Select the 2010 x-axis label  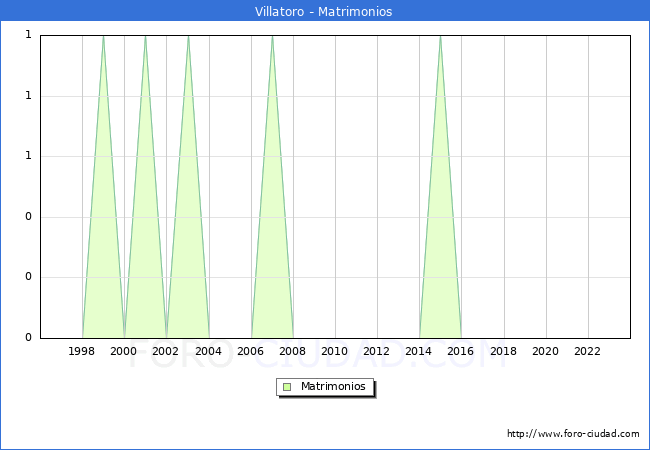click(335, 351)
